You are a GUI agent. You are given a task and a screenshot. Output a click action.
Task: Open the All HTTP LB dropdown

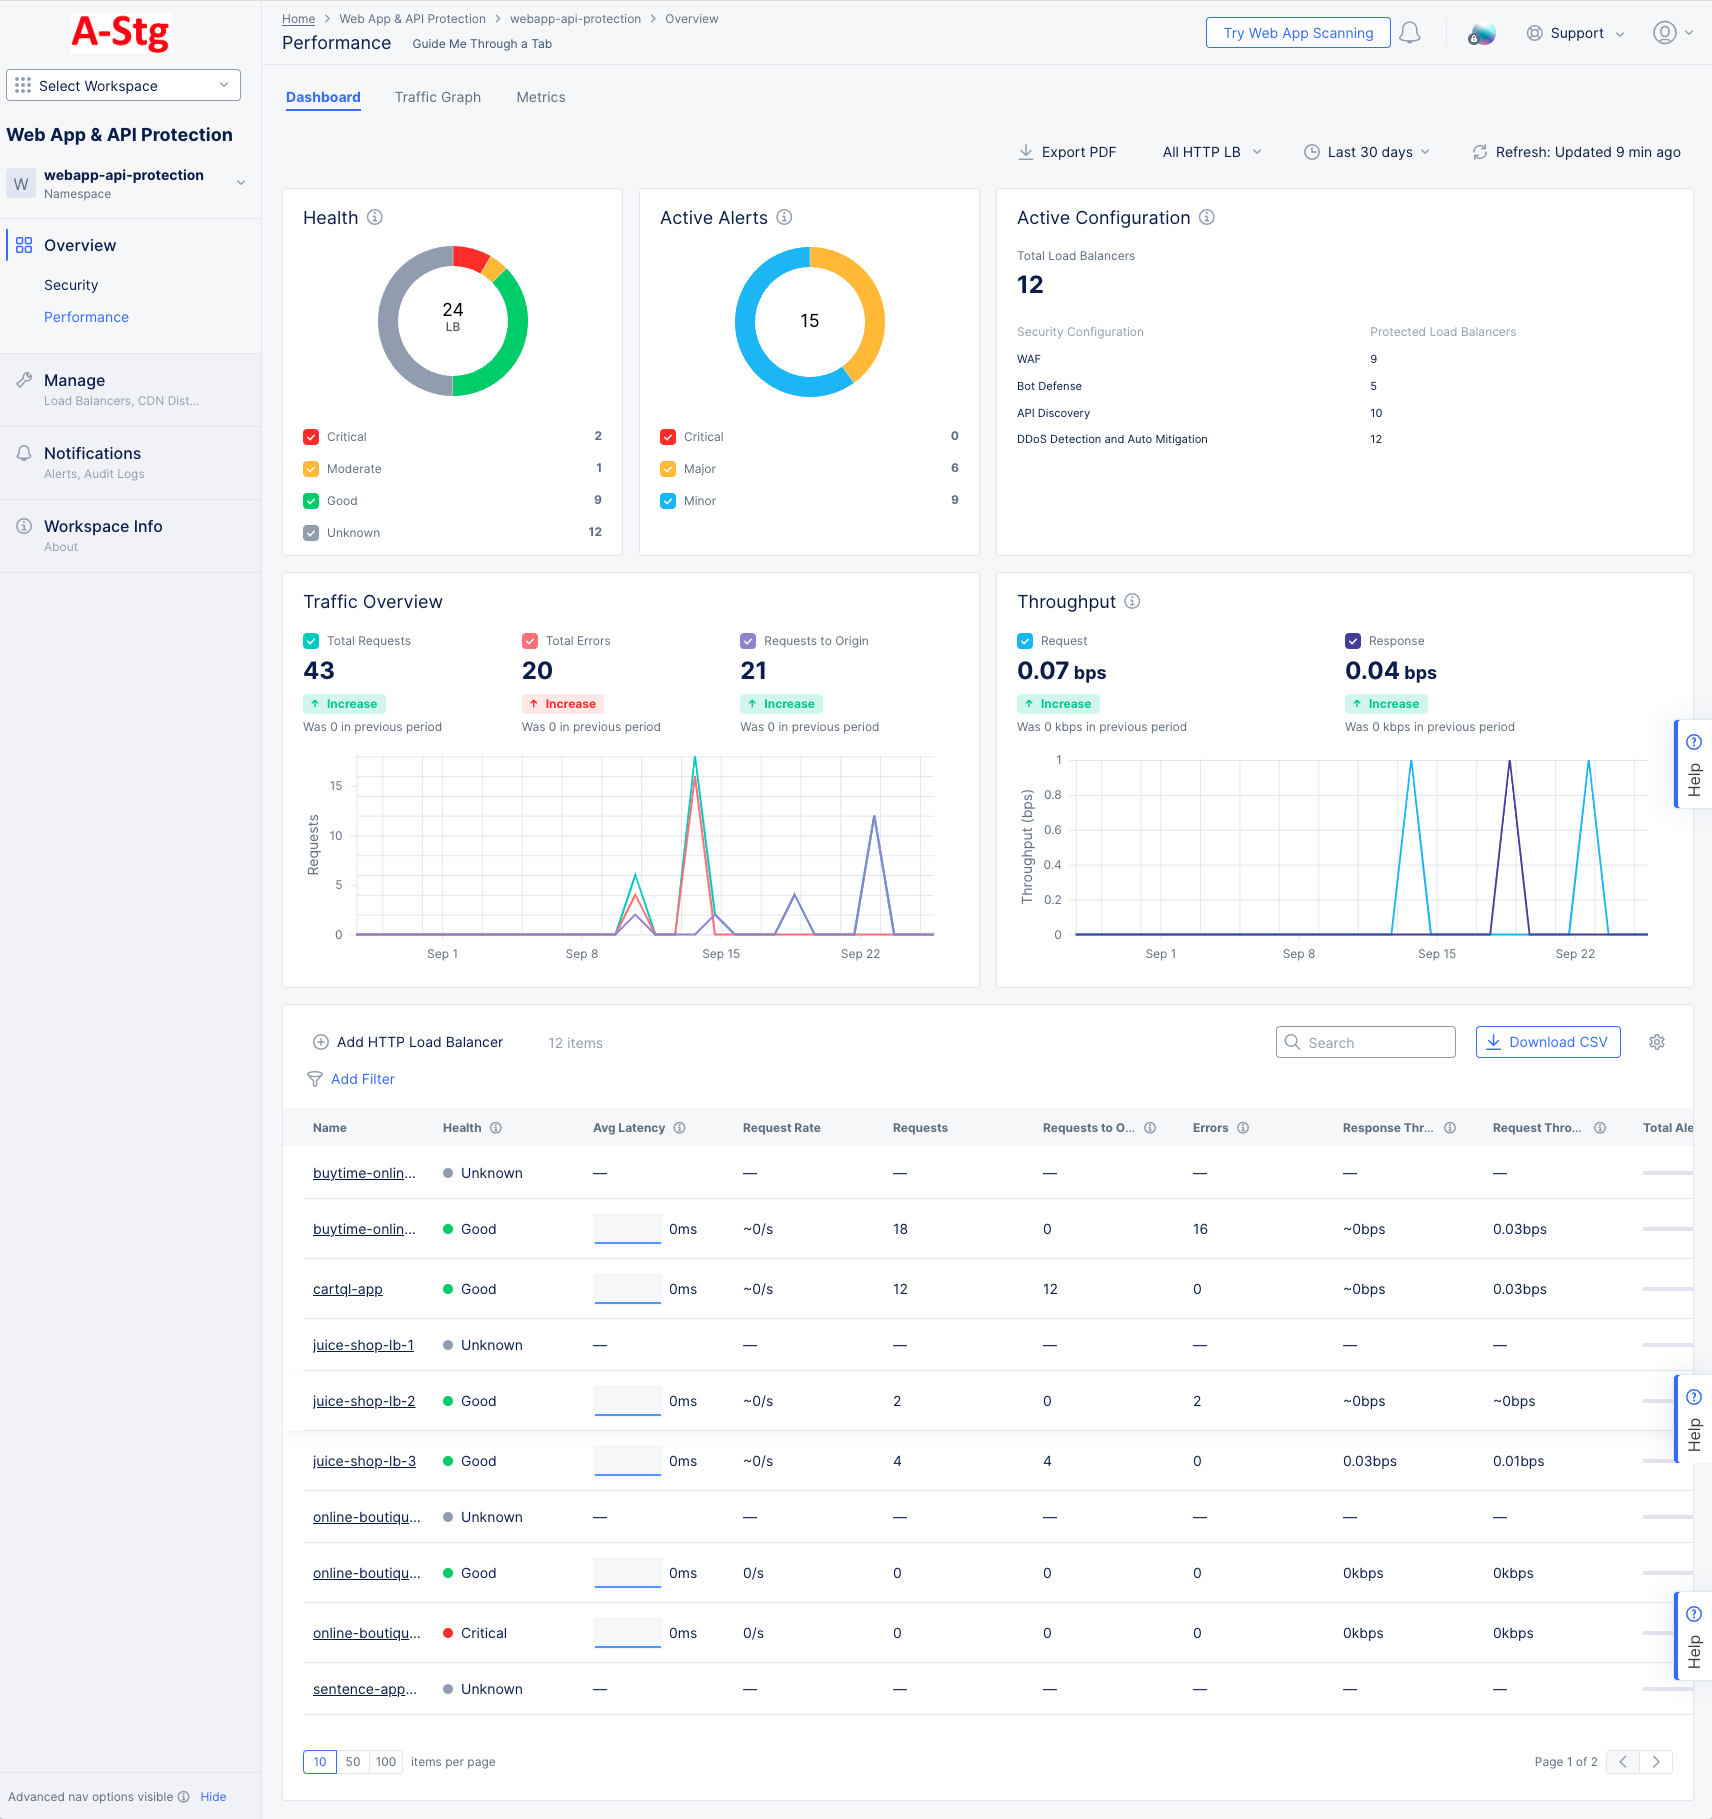(1210, 152)
